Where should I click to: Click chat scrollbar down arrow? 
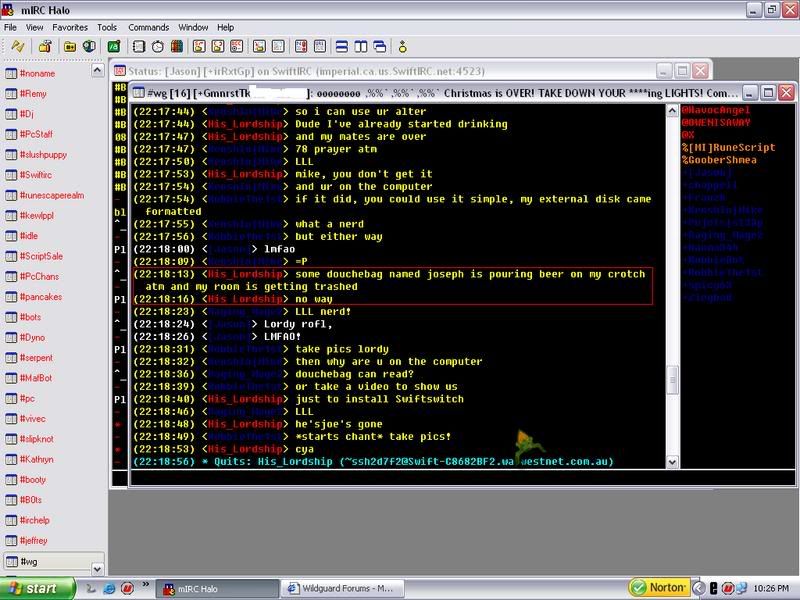pyautogui.click(x=672, y=462)
